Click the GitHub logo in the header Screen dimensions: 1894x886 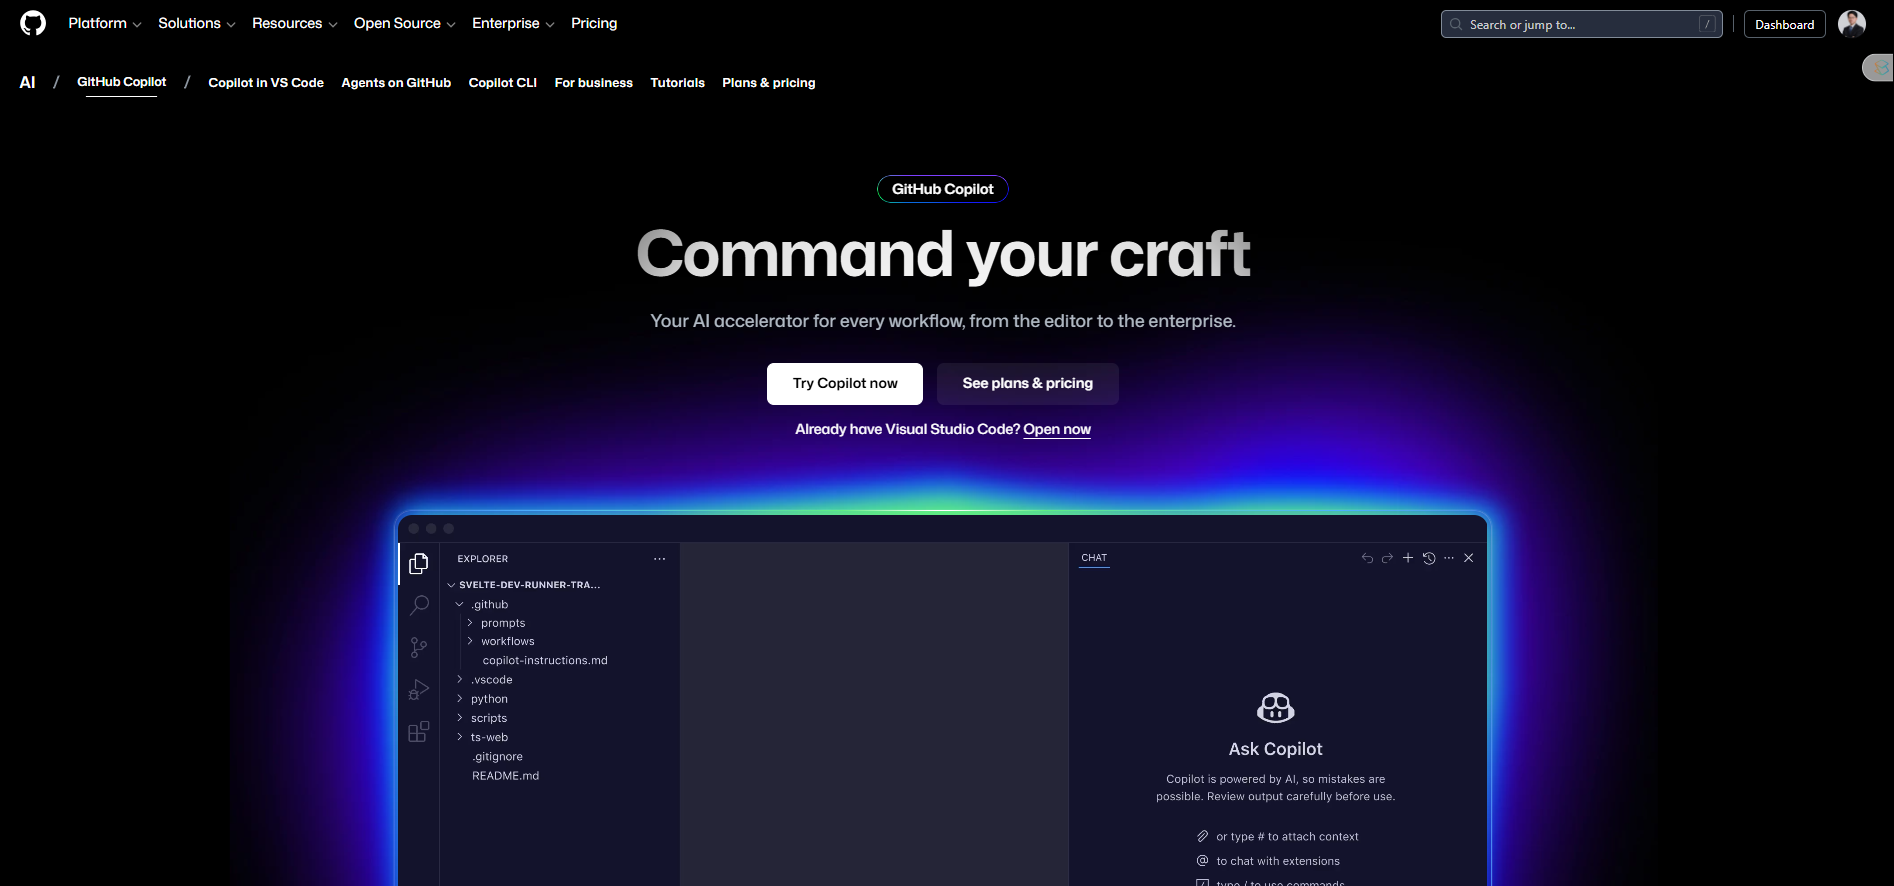click(x=33, y=23)
